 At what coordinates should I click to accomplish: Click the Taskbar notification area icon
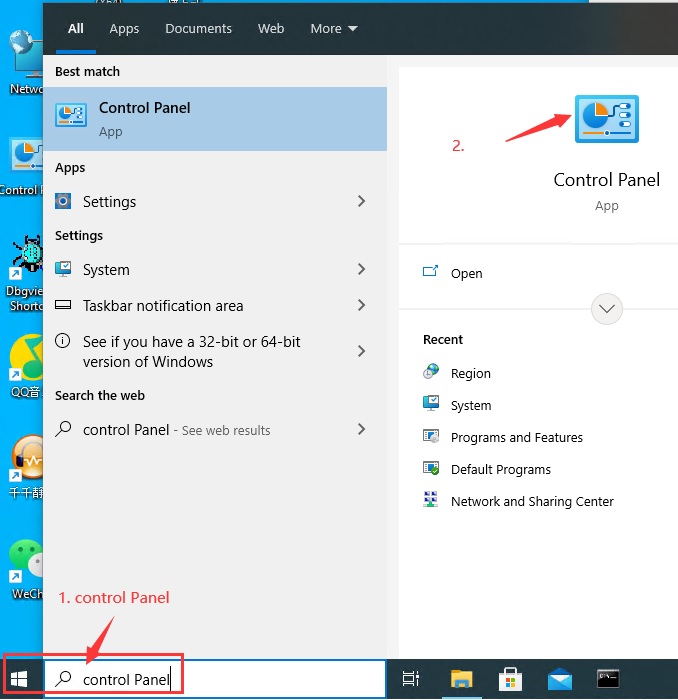tap(63, 305)
